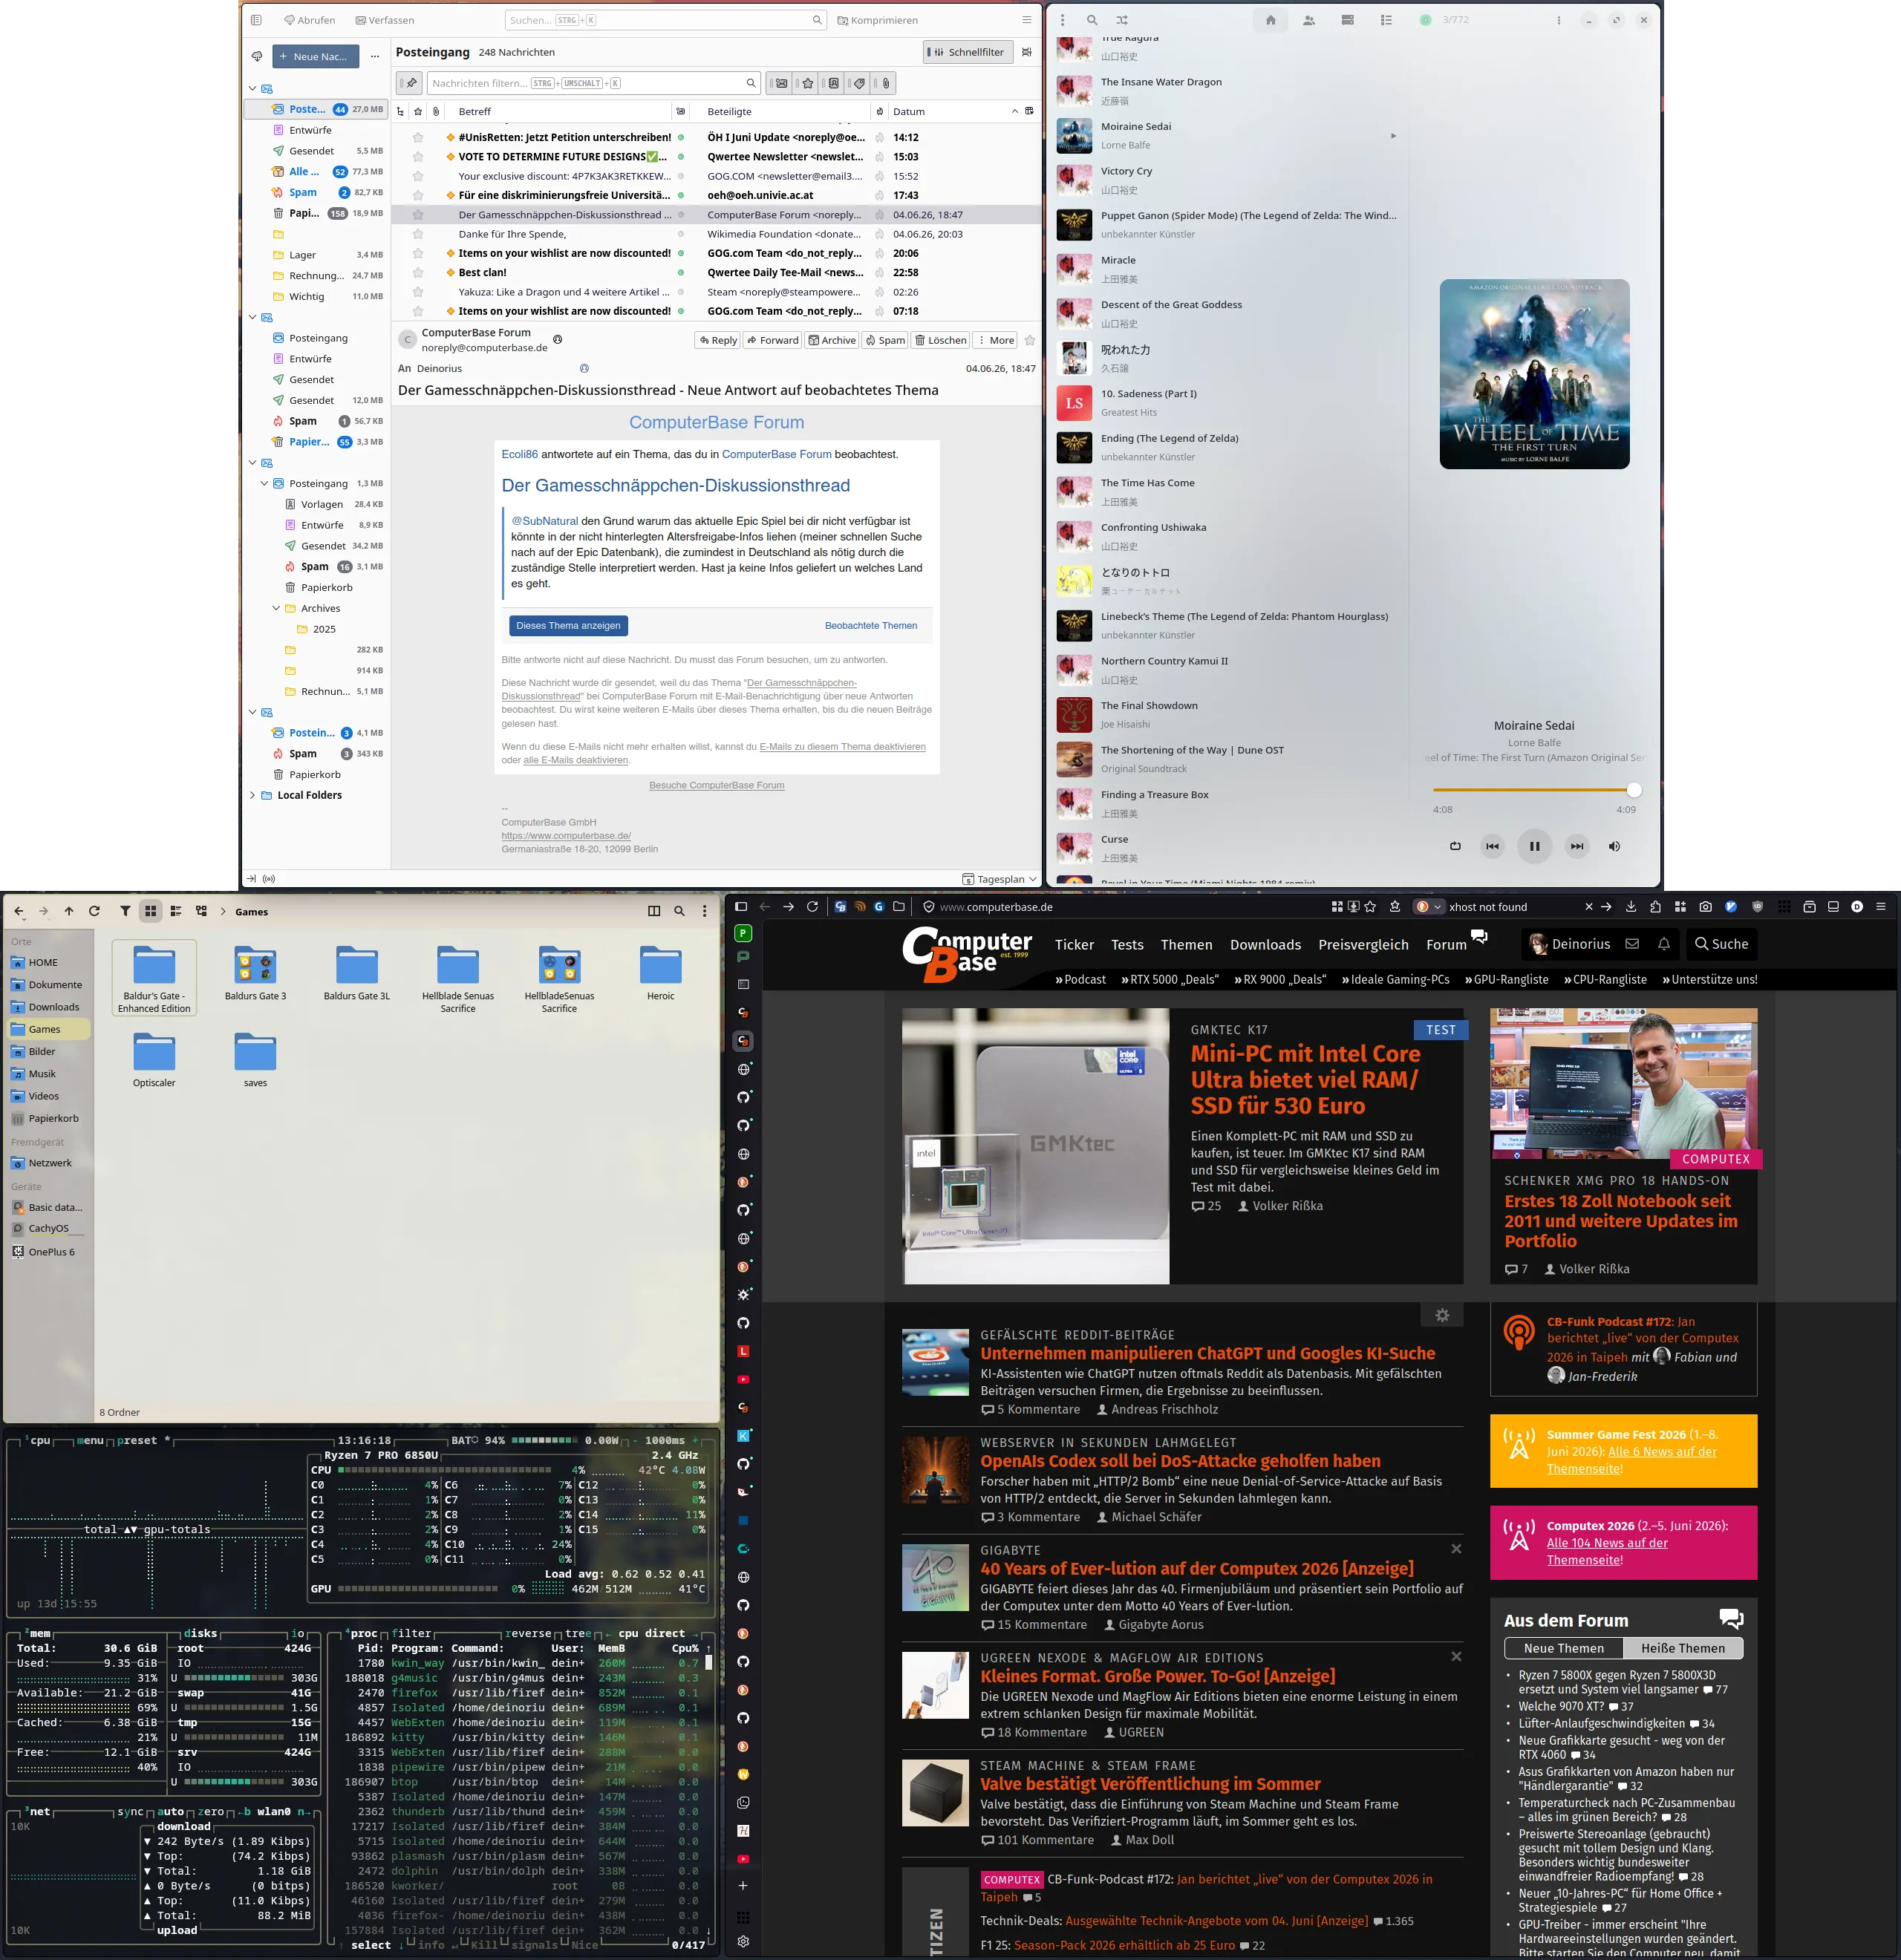Switch to the playlist list view
Screen dimensions: 1901x1960
coord(1386,20)
